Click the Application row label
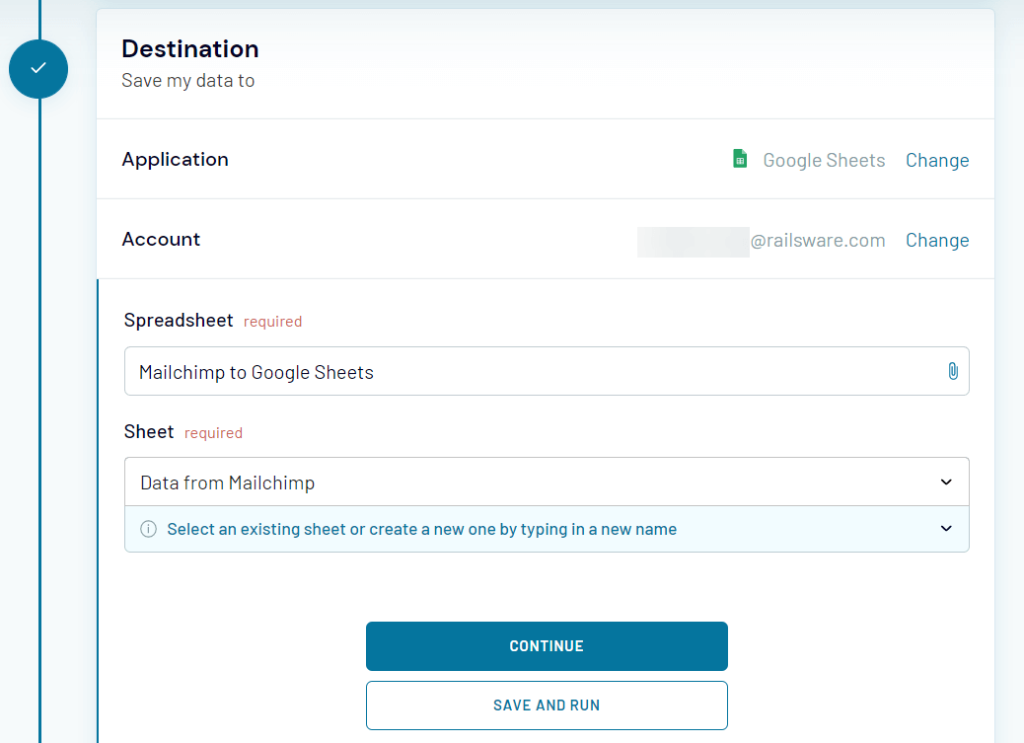Image resolution: width=1024 pixels, height=743 pixels. pos(175,159)
